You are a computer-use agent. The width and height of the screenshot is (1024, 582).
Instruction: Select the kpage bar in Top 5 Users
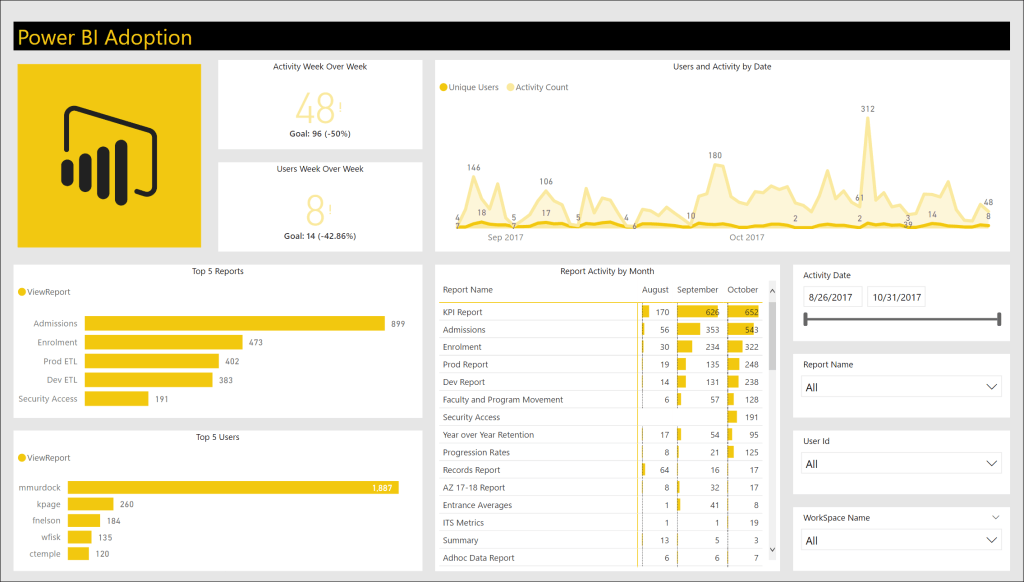point(90,504)
